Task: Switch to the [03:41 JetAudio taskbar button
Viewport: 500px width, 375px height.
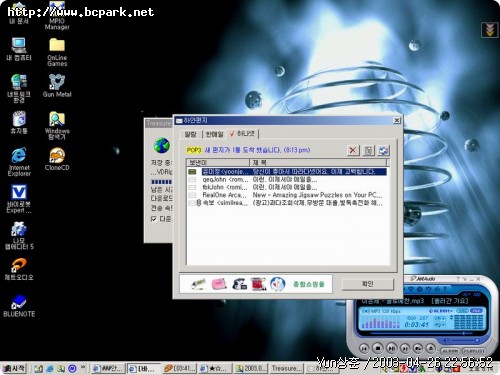Action: coord(180,368)
